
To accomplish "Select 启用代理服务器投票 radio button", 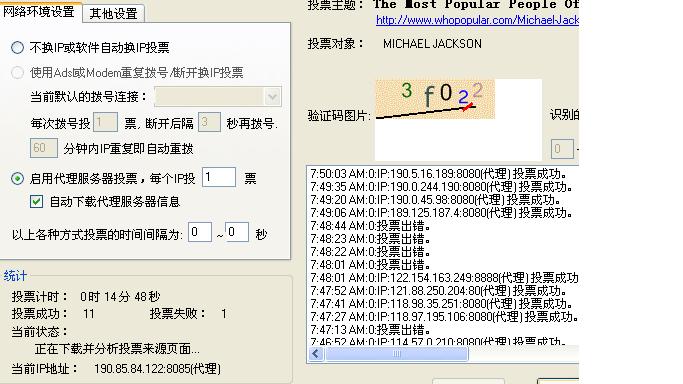I will [17, 179].
